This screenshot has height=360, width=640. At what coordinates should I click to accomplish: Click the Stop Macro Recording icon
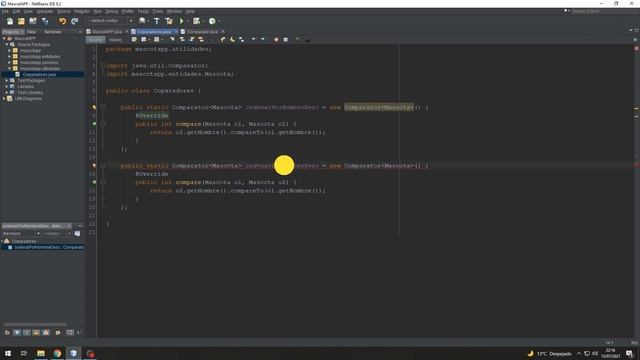286,40
